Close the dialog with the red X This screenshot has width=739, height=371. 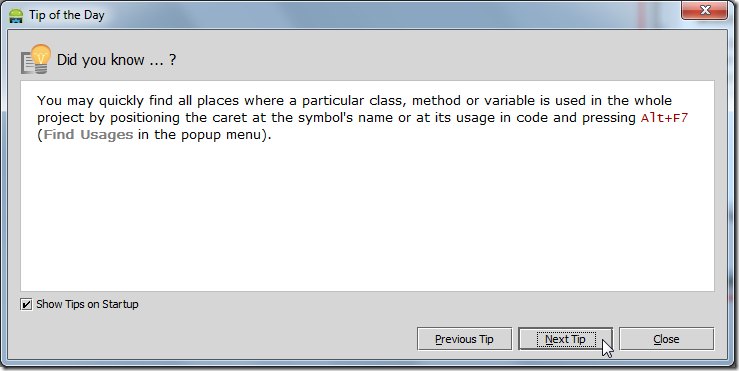pos(705,10)
